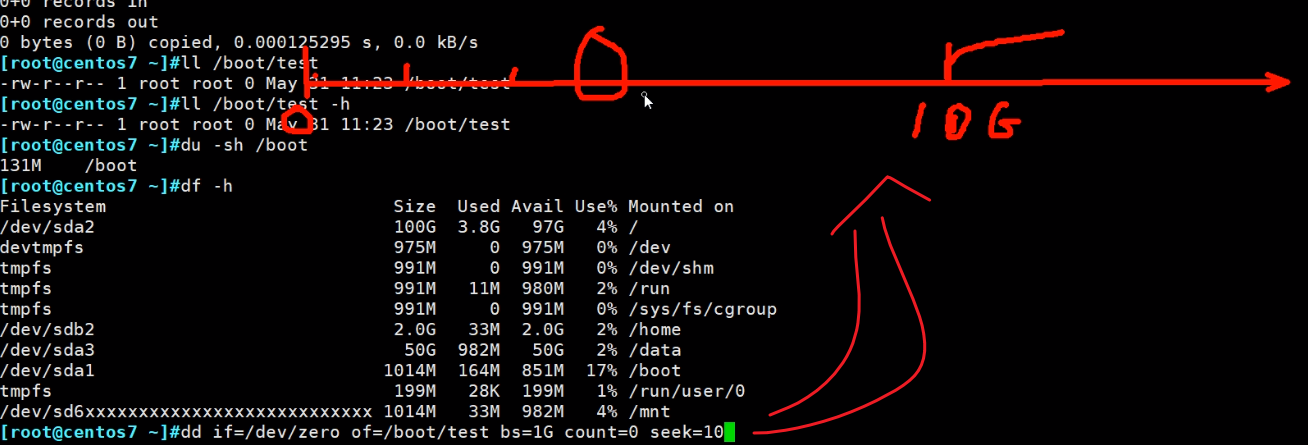Click the Use% column header
Image resolution: width=1308 pixels, height=445 pixels.
tap(595, 206)
